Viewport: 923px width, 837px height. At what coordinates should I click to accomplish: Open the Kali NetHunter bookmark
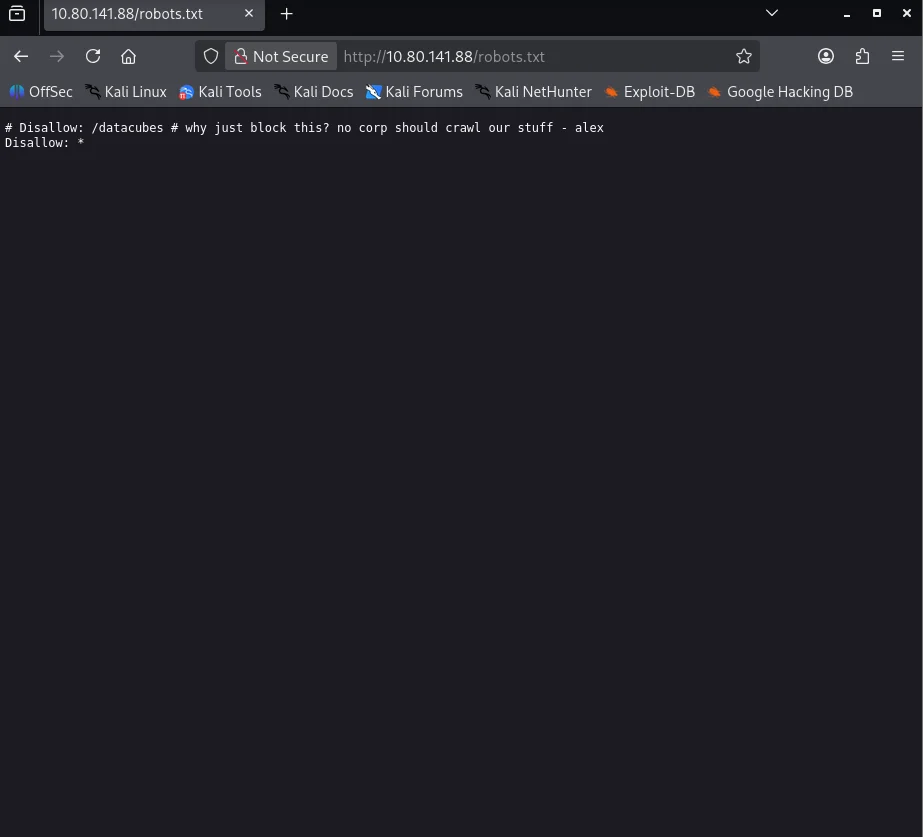click(533, 91)
